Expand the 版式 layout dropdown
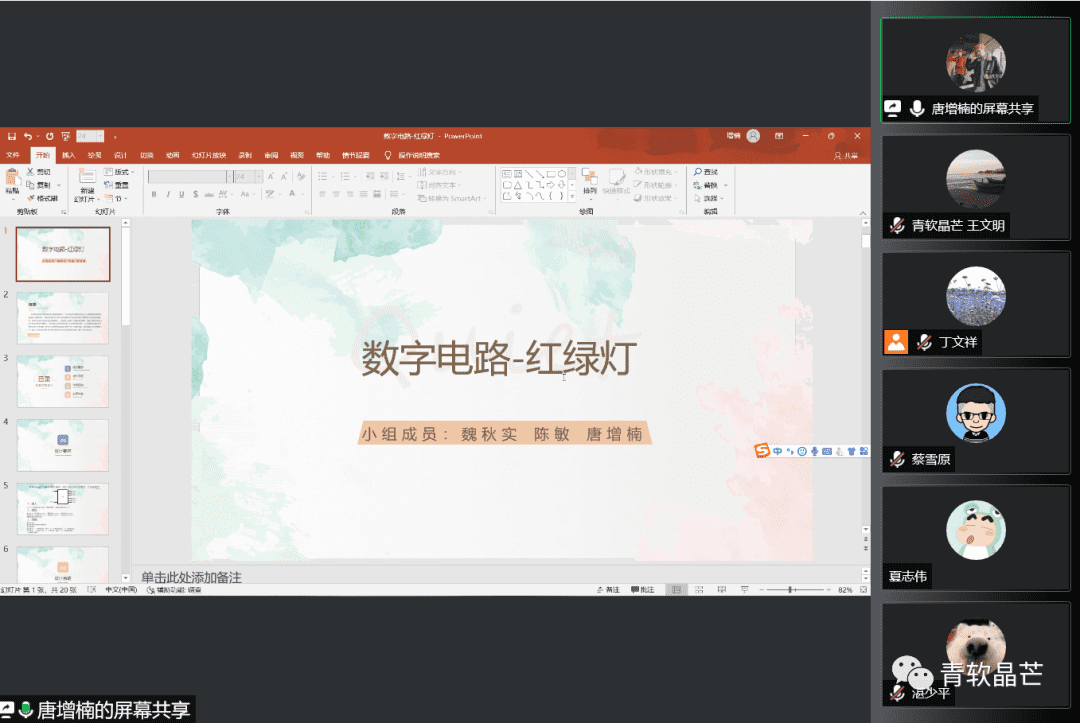 point(118,172)
